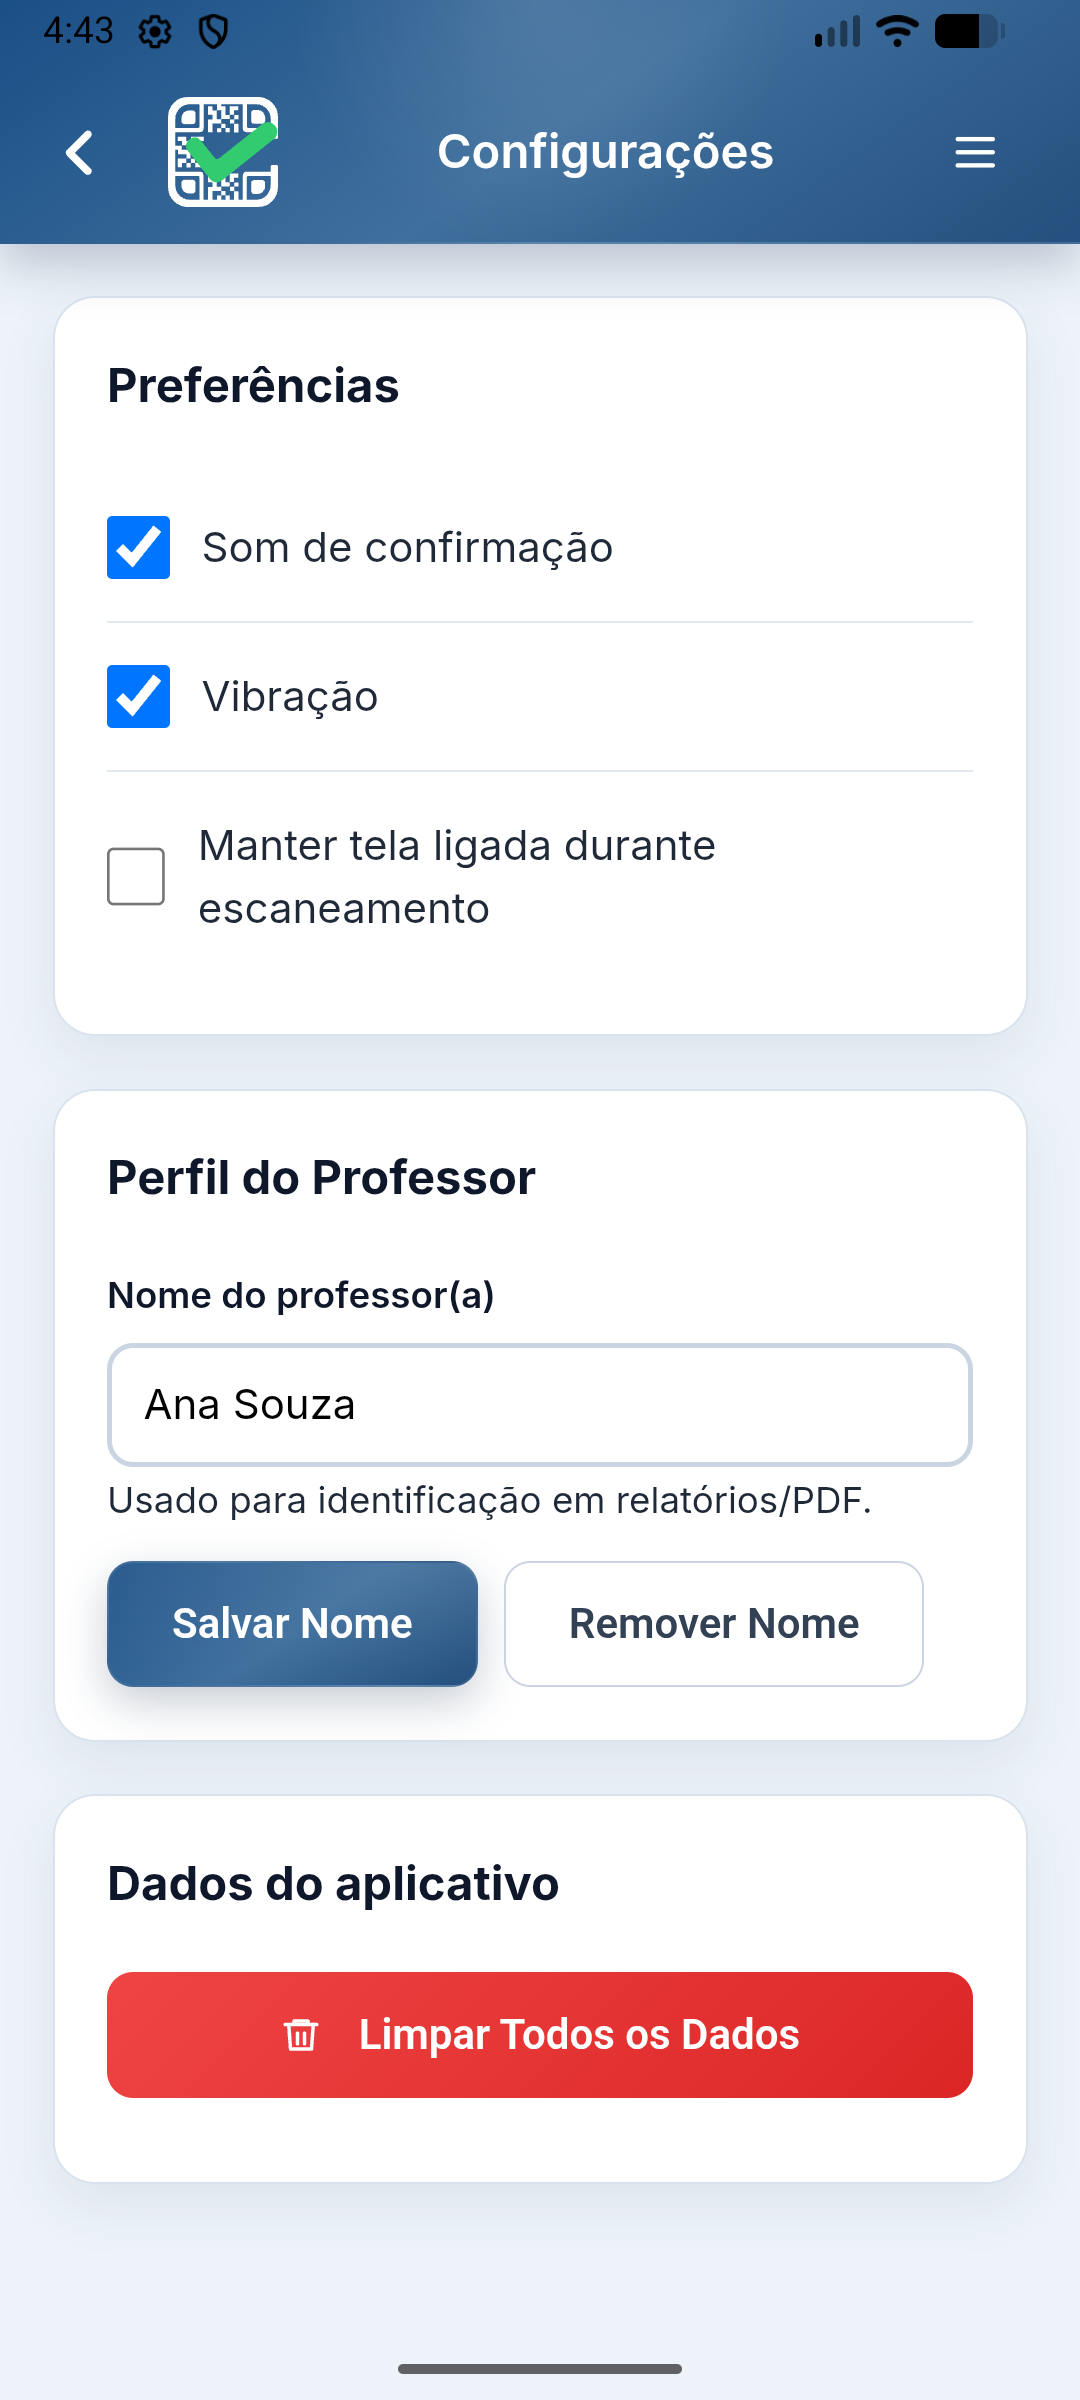
Task: Tap the Wi-Fi status icon
Action: point(897,32)
